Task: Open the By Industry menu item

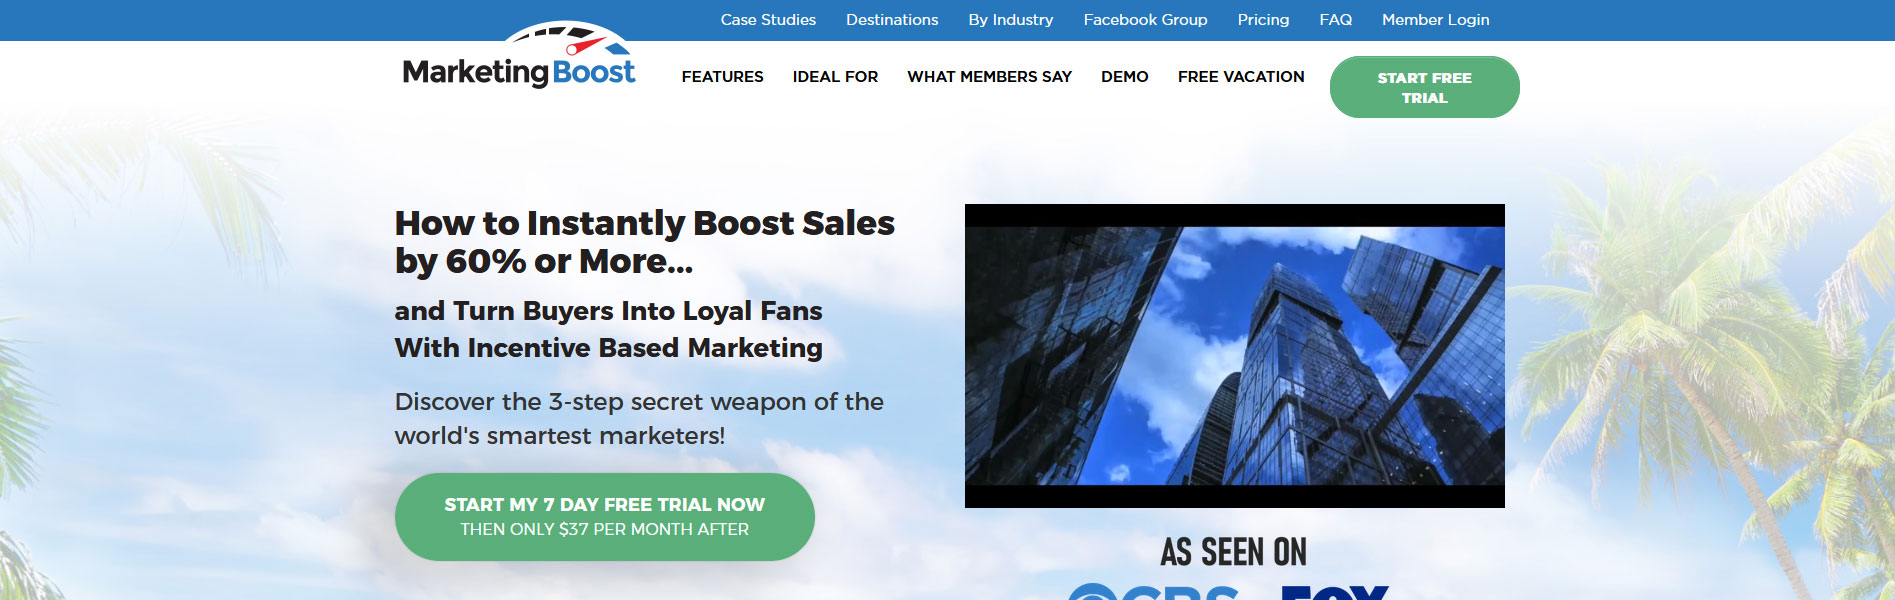Action: click(1011, 20)
